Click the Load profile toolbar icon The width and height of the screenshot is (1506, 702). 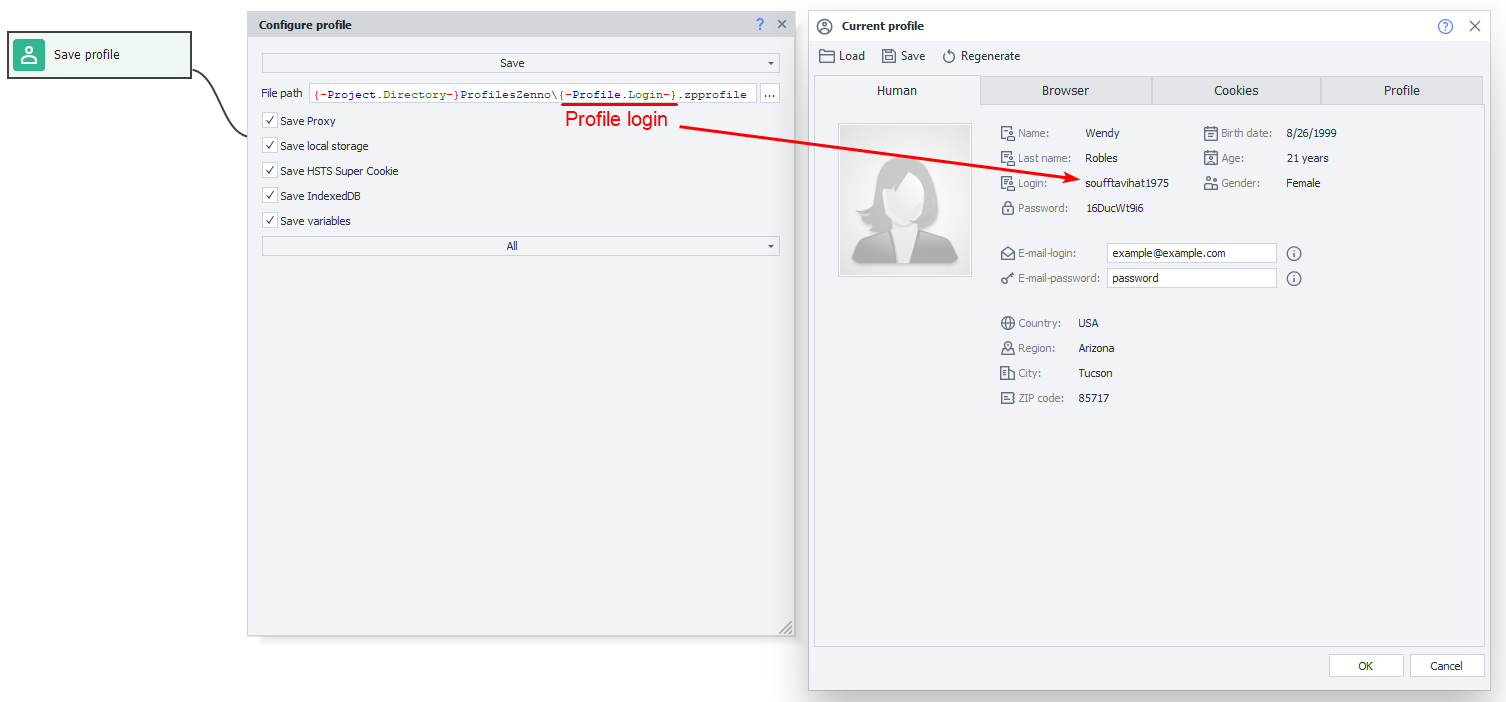click(827, 56)
